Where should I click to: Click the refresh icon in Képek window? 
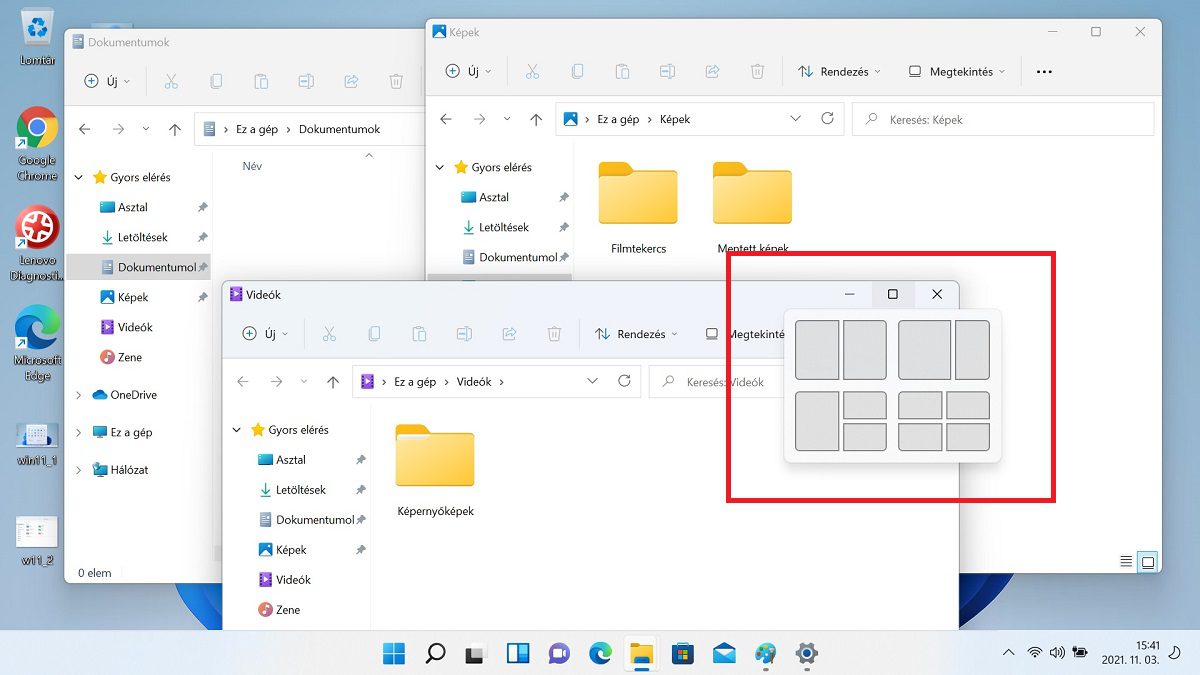click(x=827, y=118)
